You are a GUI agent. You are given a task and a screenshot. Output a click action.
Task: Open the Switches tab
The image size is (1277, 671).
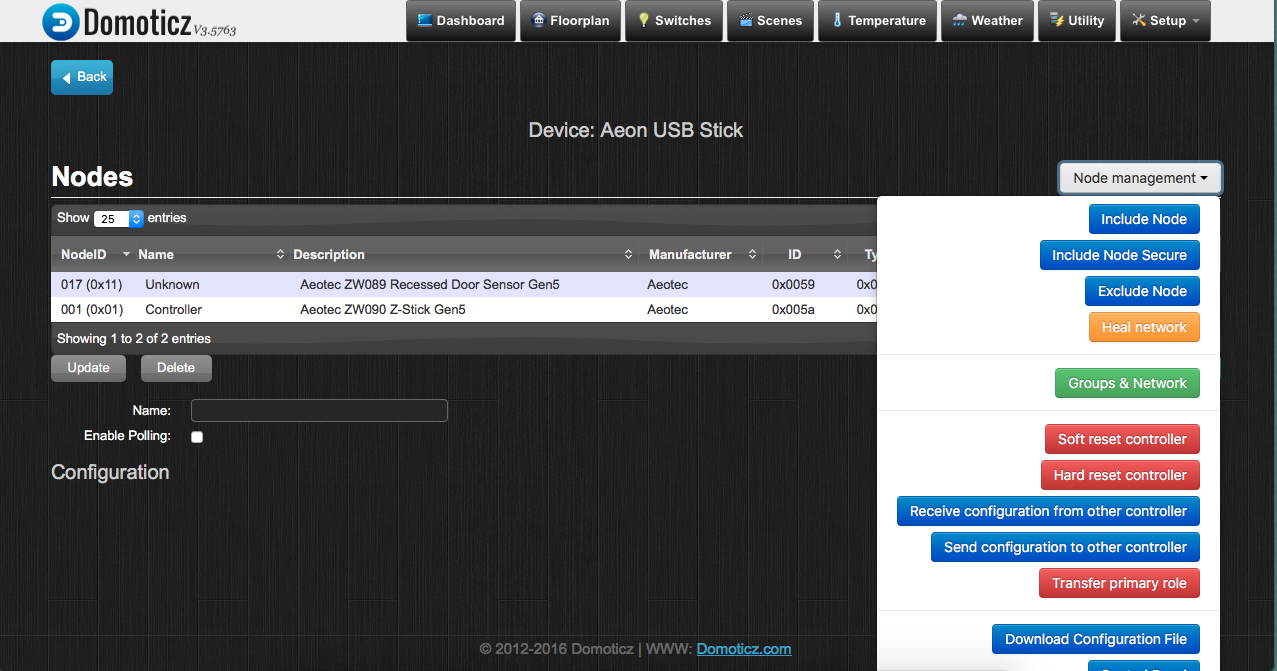tap(674, 21)
